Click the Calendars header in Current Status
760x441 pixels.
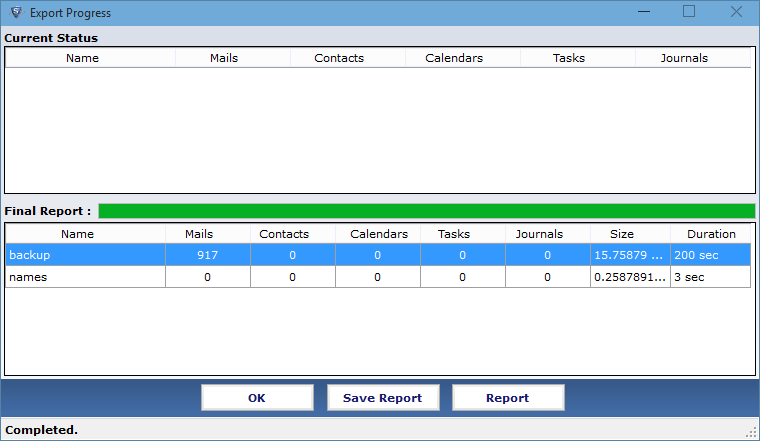(454, 58)
